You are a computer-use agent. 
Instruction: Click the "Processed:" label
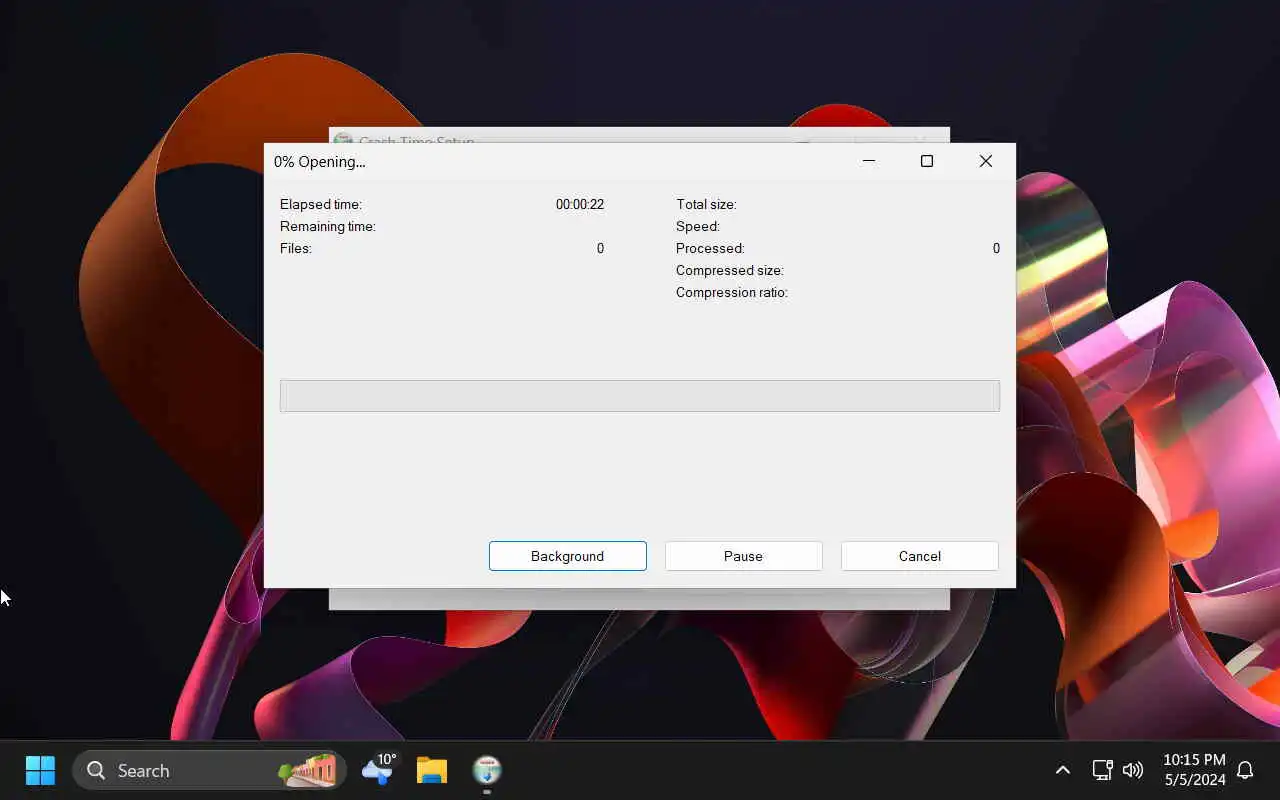710,248
